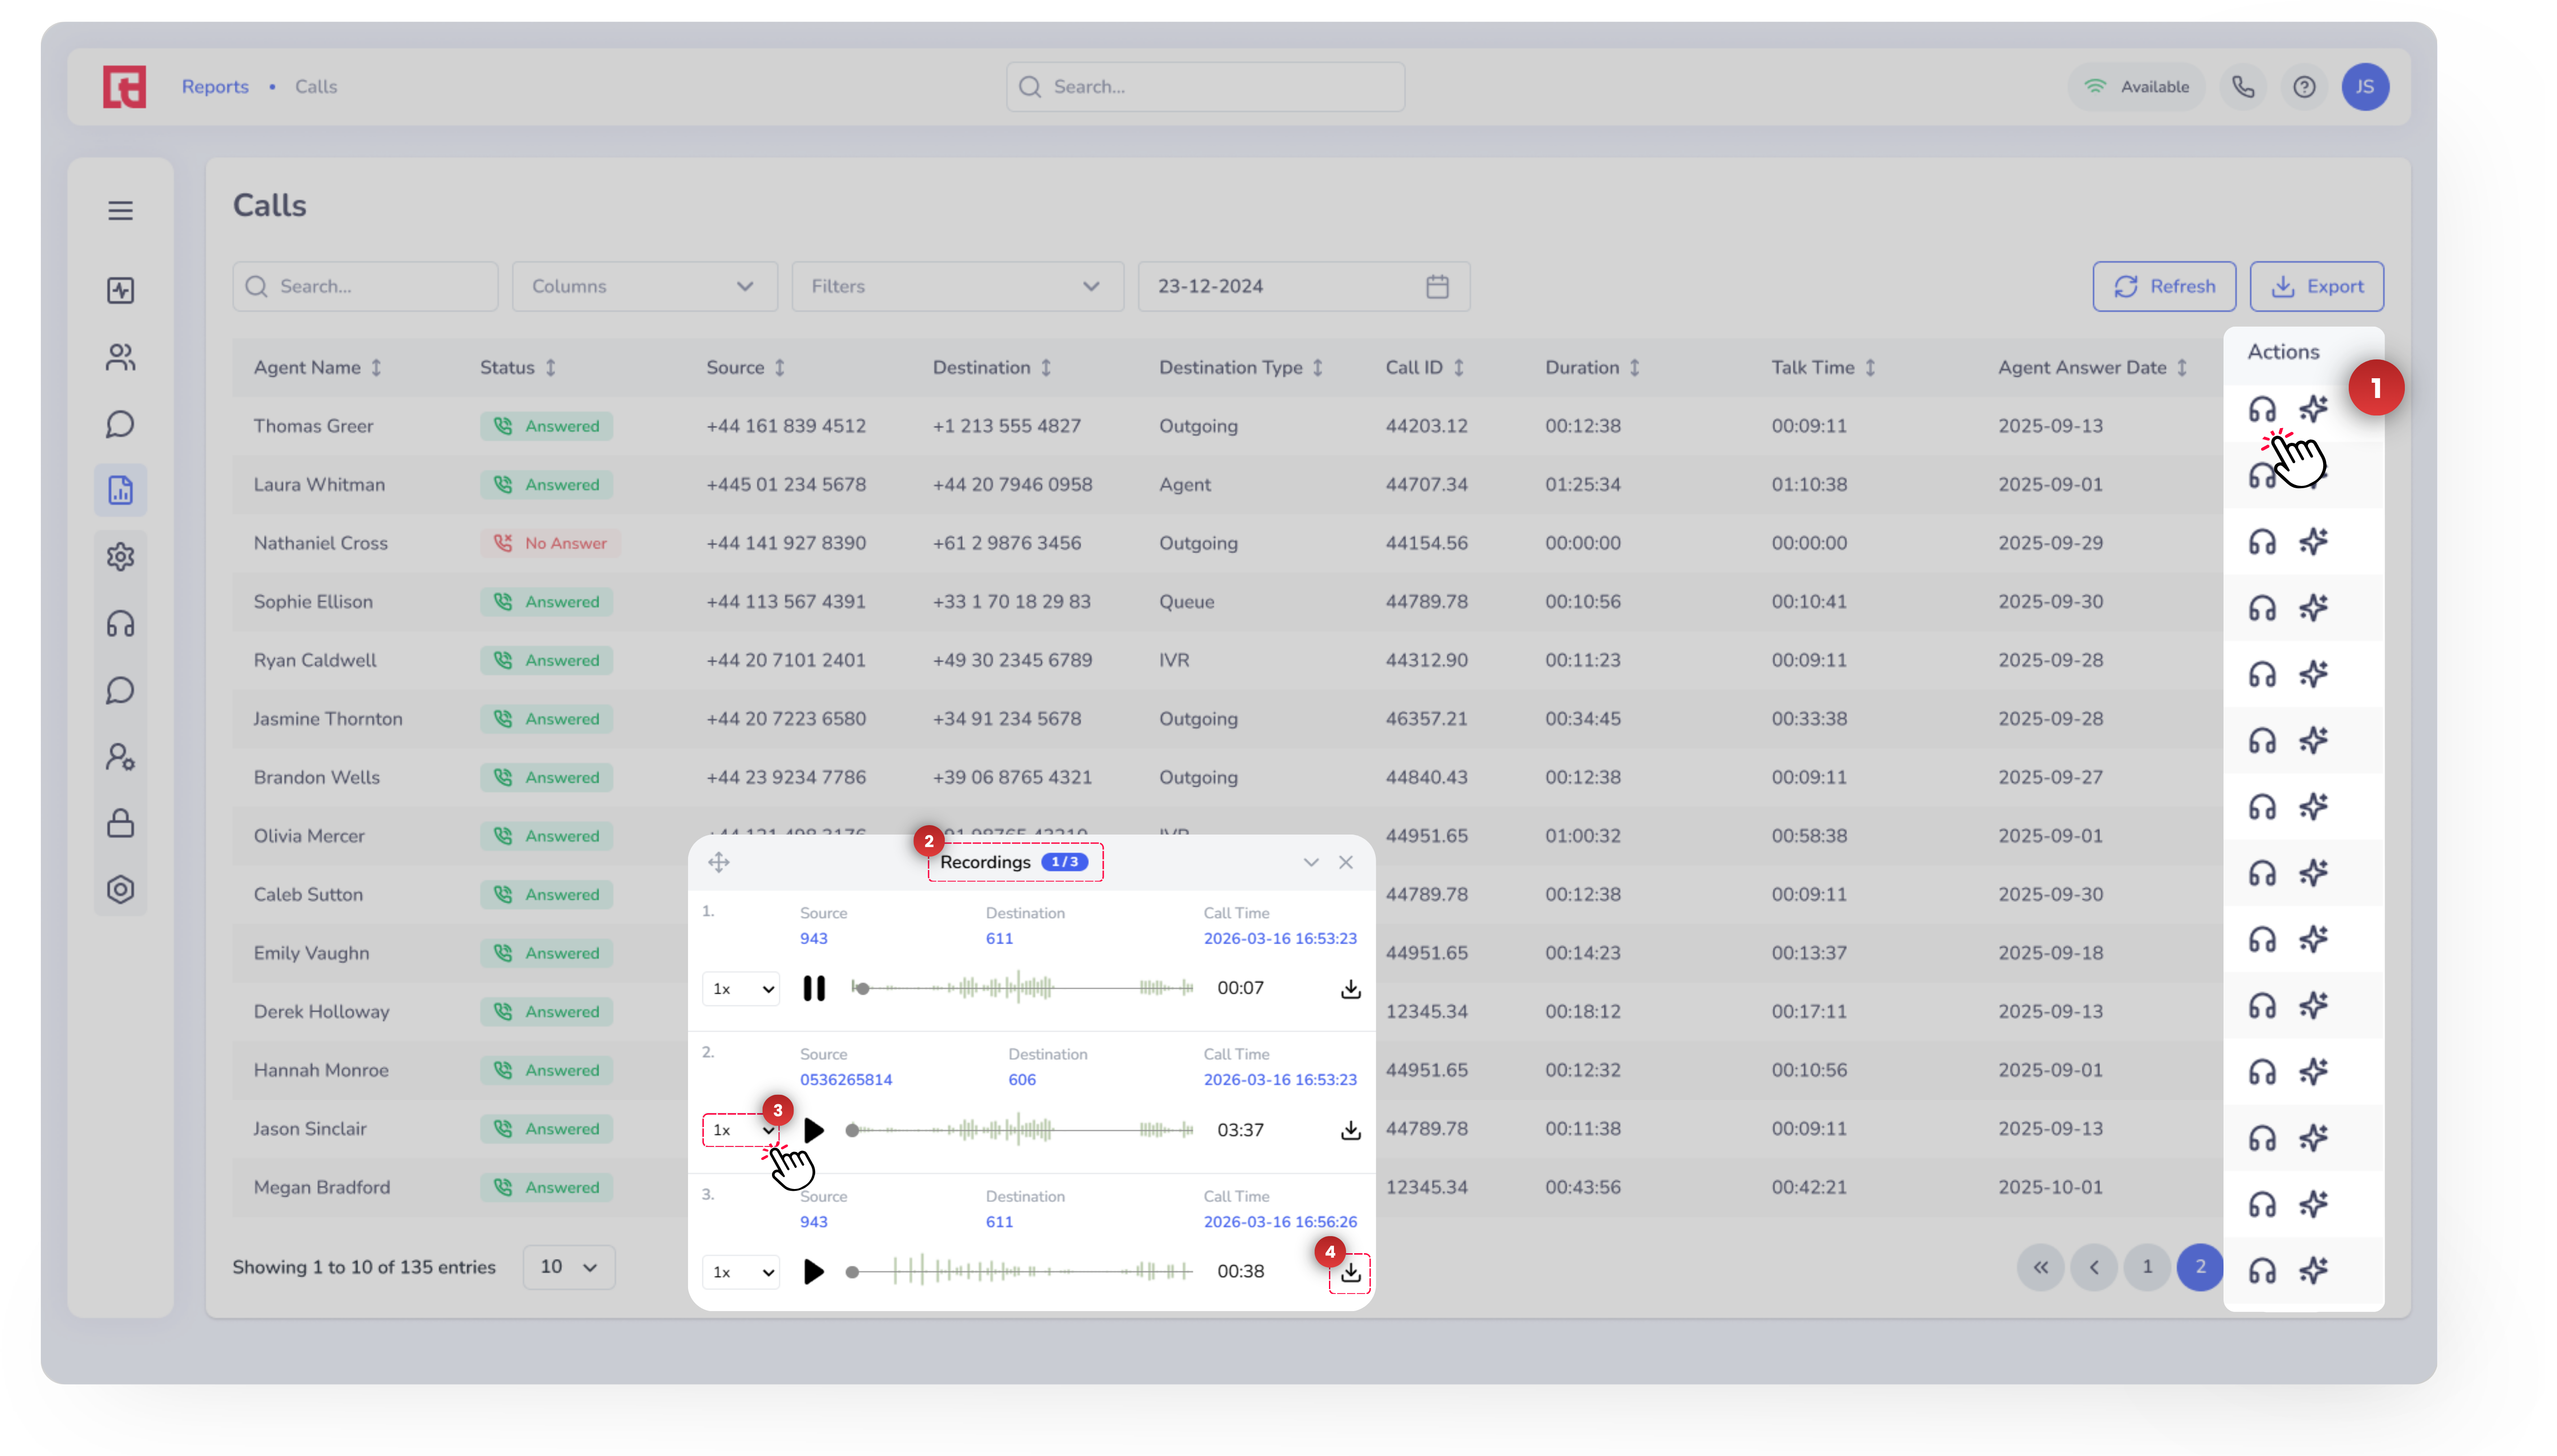
Task: Open Reports breadcrumb link
Action: point(215,87)
